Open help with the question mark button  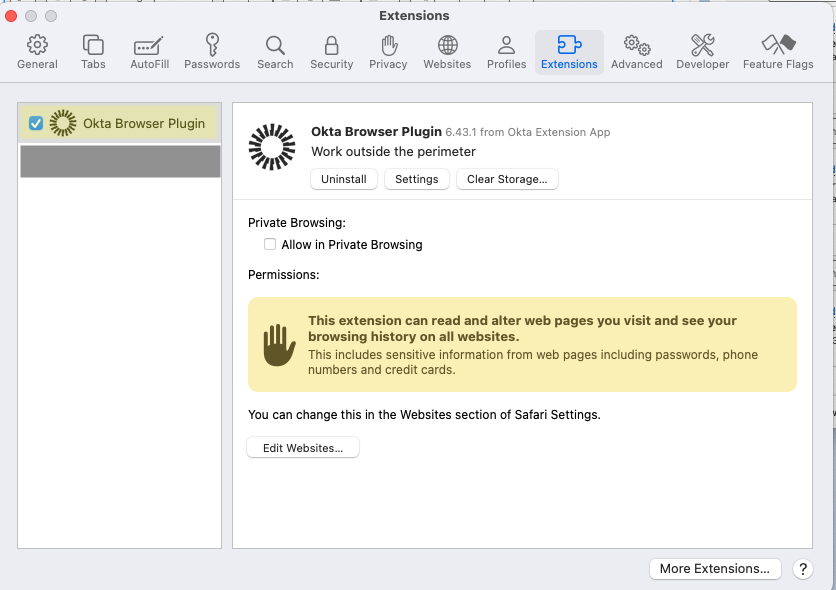802,569
